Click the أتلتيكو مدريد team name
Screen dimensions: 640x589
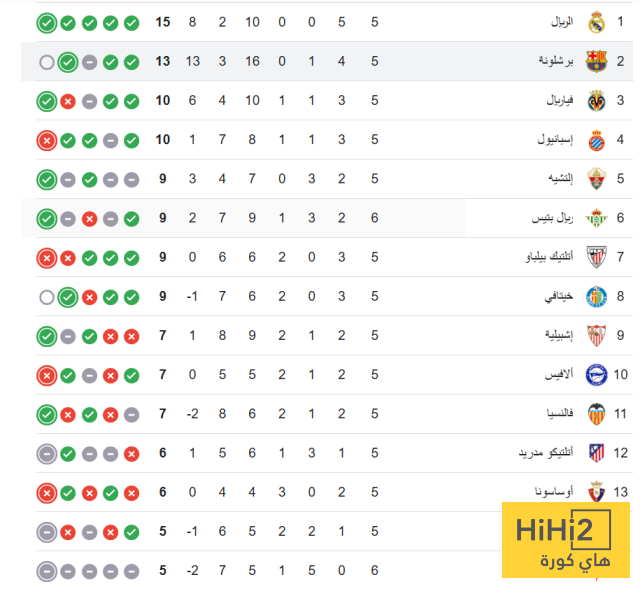pyautogui.click(x=546, y=452)
